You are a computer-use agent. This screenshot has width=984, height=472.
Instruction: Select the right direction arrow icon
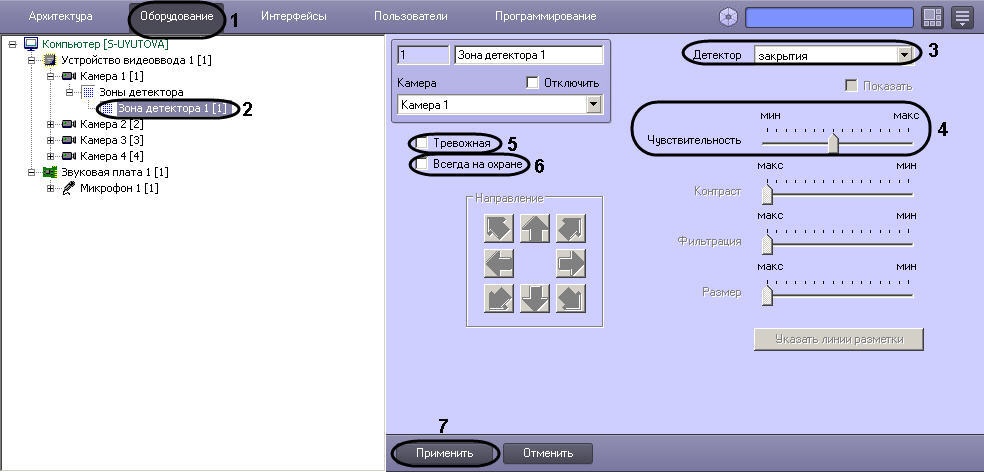[570, 264]
